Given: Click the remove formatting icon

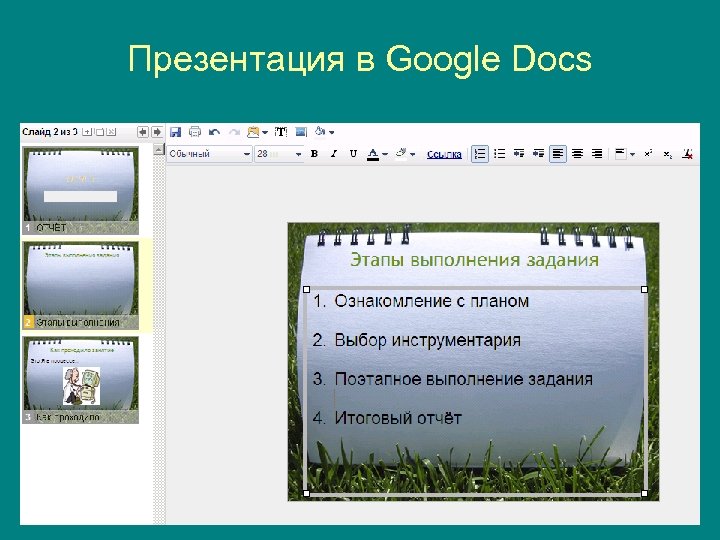Looking at the screenshot, I should click(687, 154).
